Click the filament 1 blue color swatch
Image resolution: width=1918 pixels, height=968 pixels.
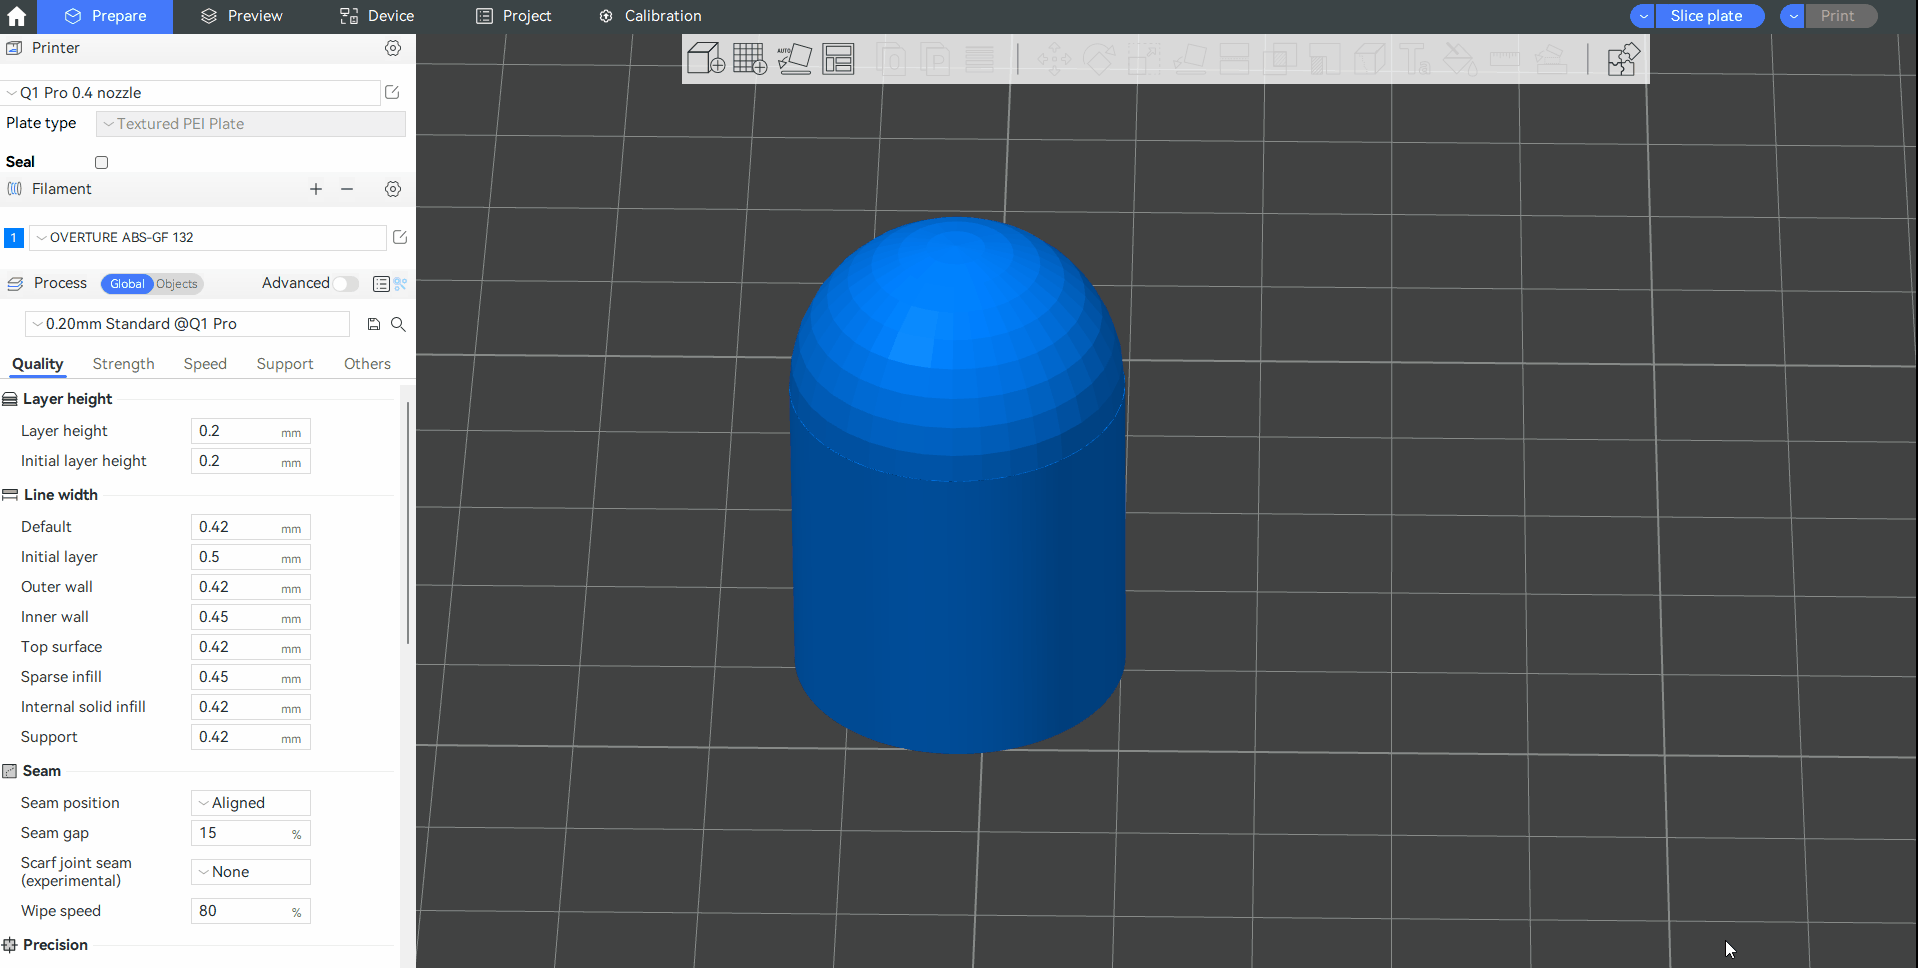[x=14, y=238]
